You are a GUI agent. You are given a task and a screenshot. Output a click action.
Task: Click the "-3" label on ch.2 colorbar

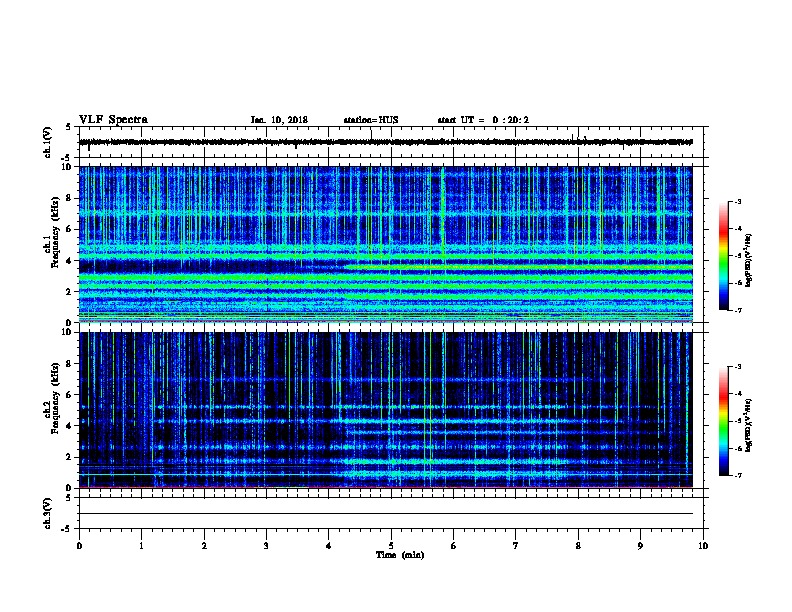[737, 367]
